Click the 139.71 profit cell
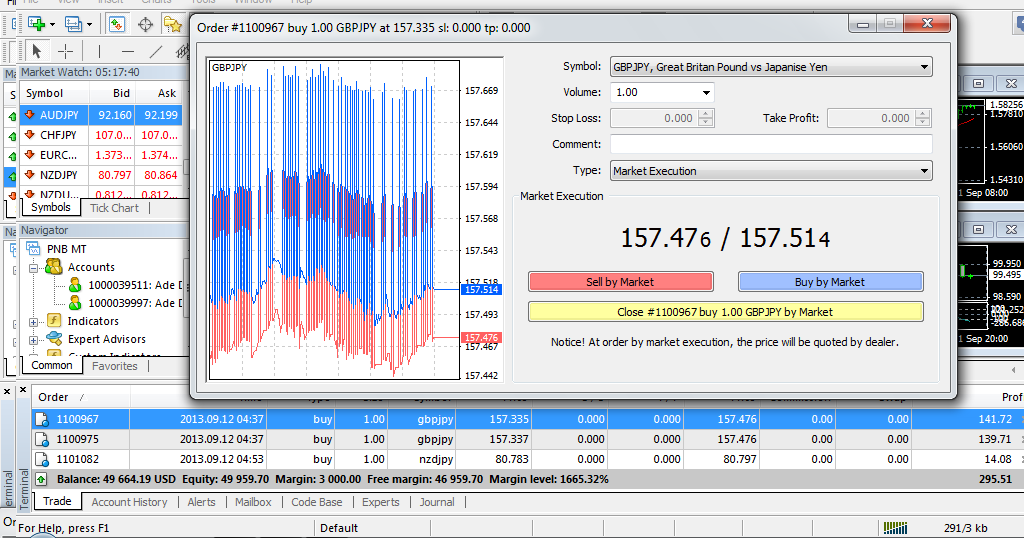Screen dimensions: 1024x538 [995, 439]
